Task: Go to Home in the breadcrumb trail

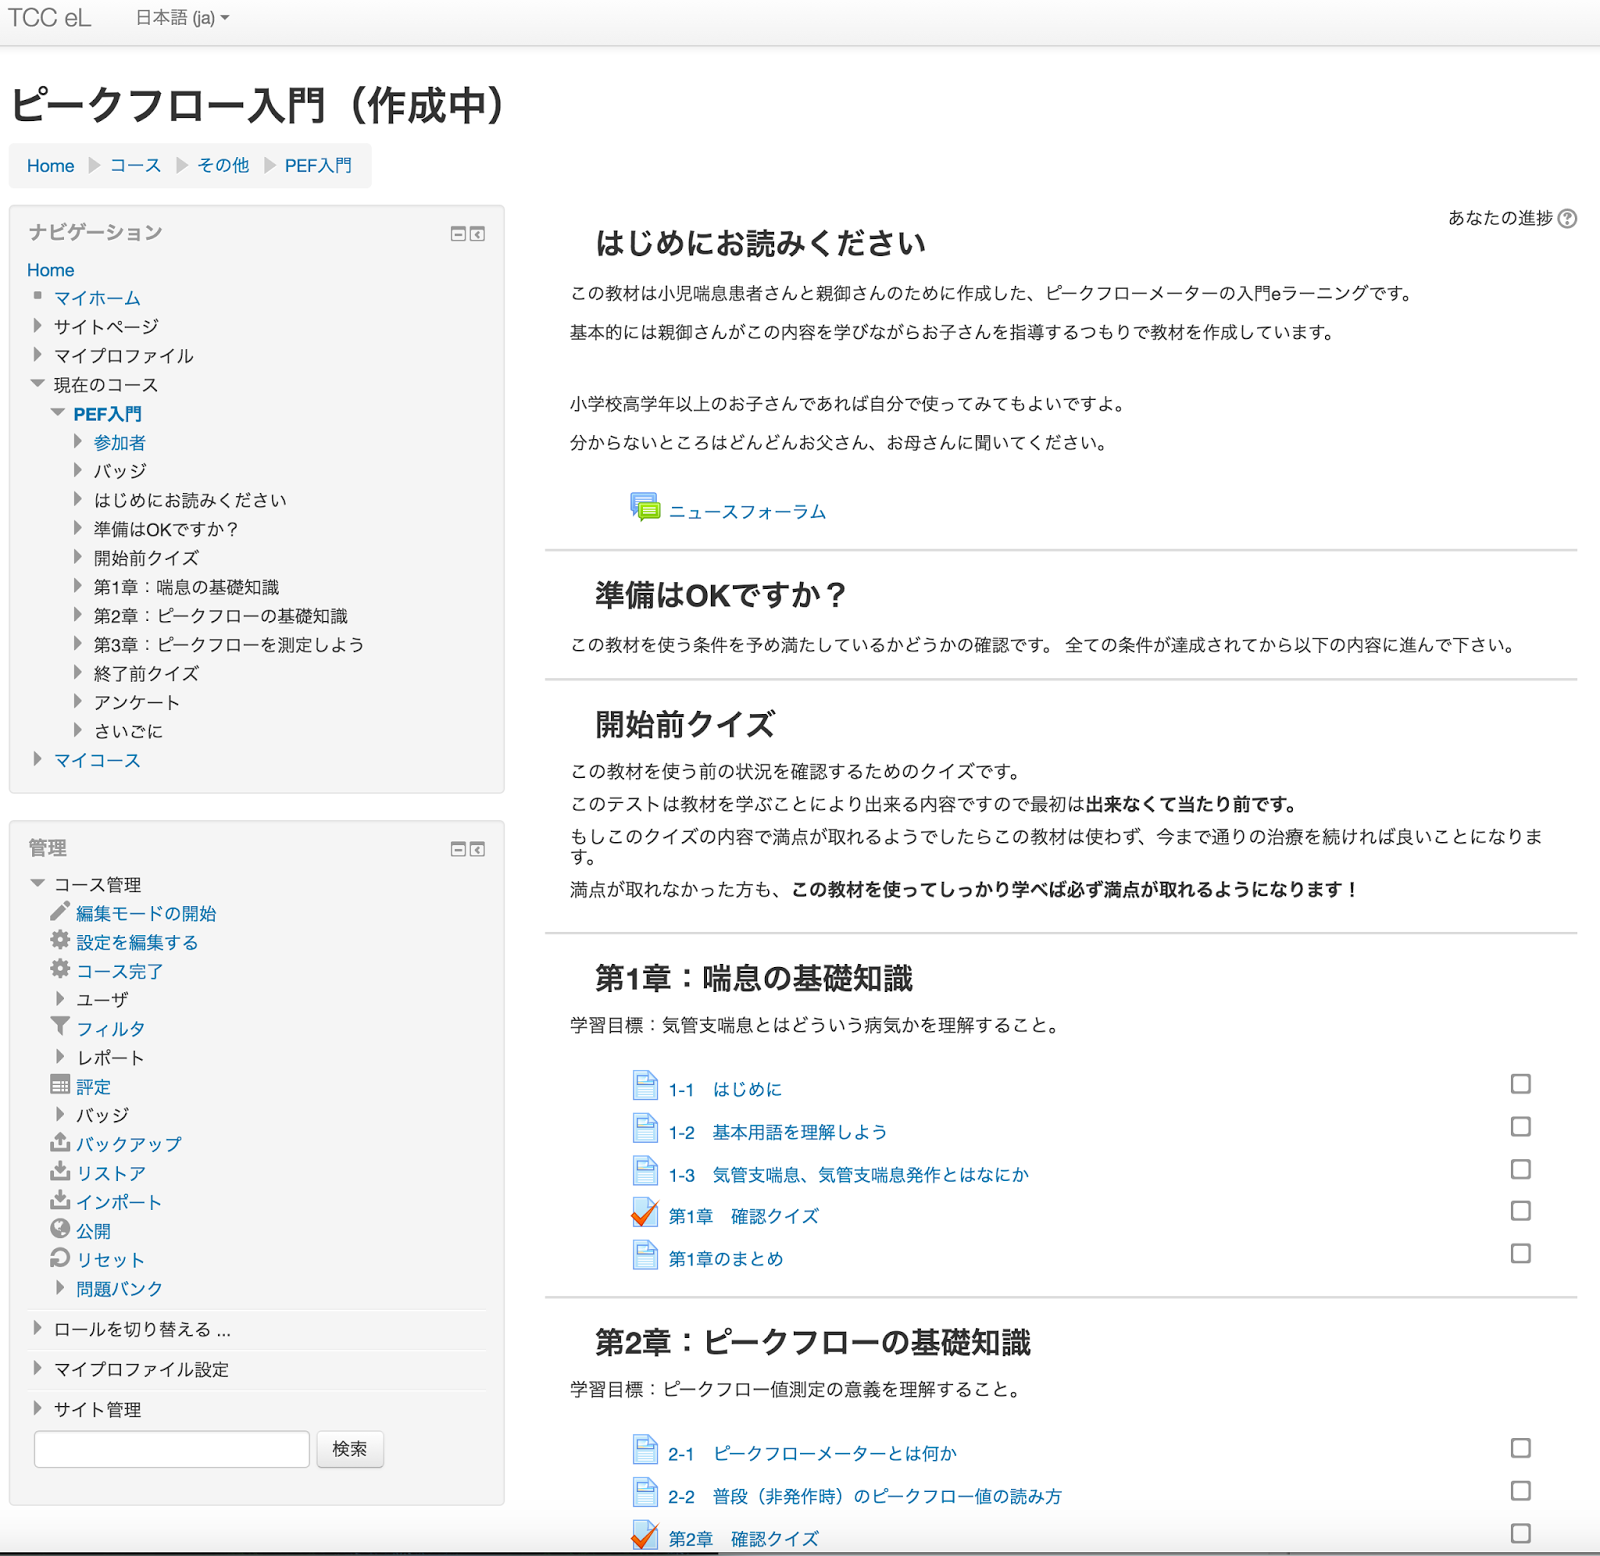Action: [x=51, y=166]
